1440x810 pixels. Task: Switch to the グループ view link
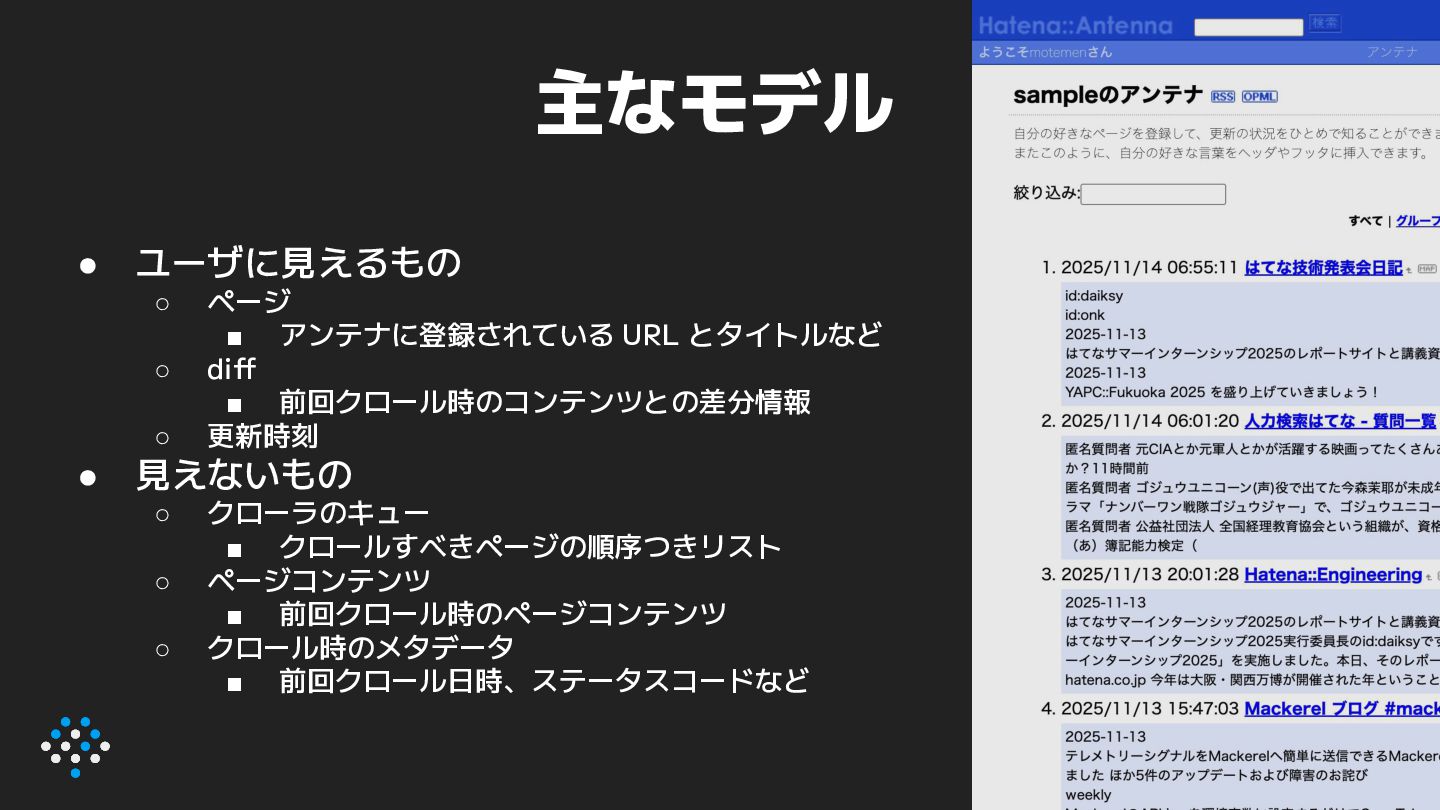pyautogui.click(x=1418, y=221)
